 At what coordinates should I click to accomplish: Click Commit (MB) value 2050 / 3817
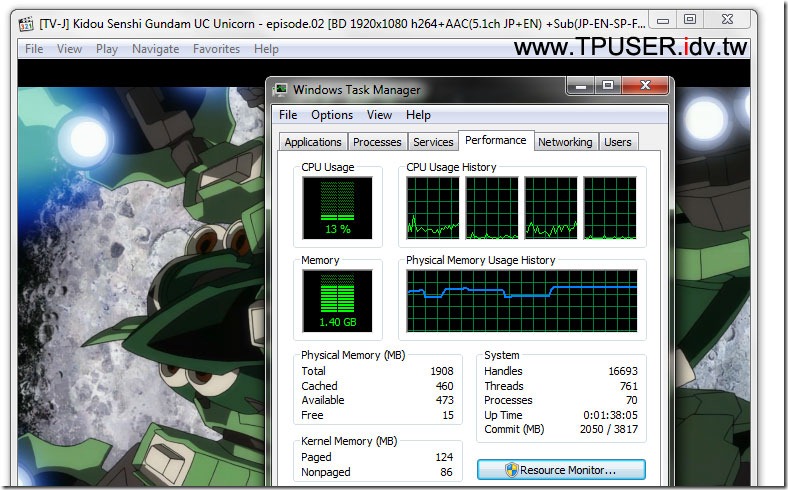[x=609, y=429]
